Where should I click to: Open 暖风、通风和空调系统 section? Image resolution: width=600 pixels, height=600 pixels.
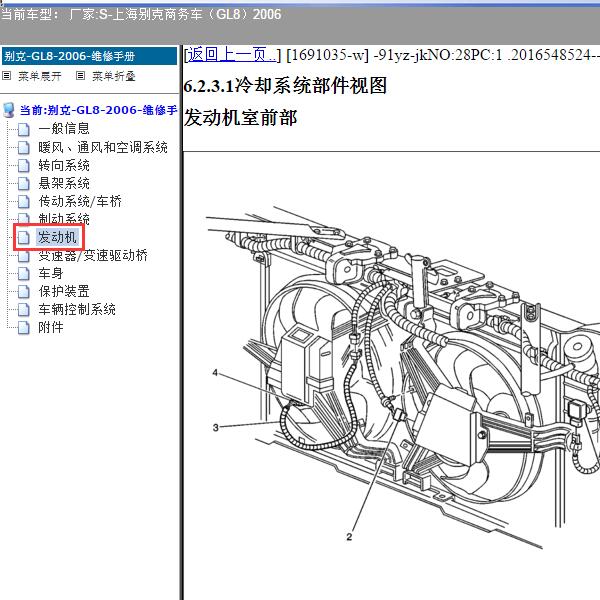pos(103,147)
